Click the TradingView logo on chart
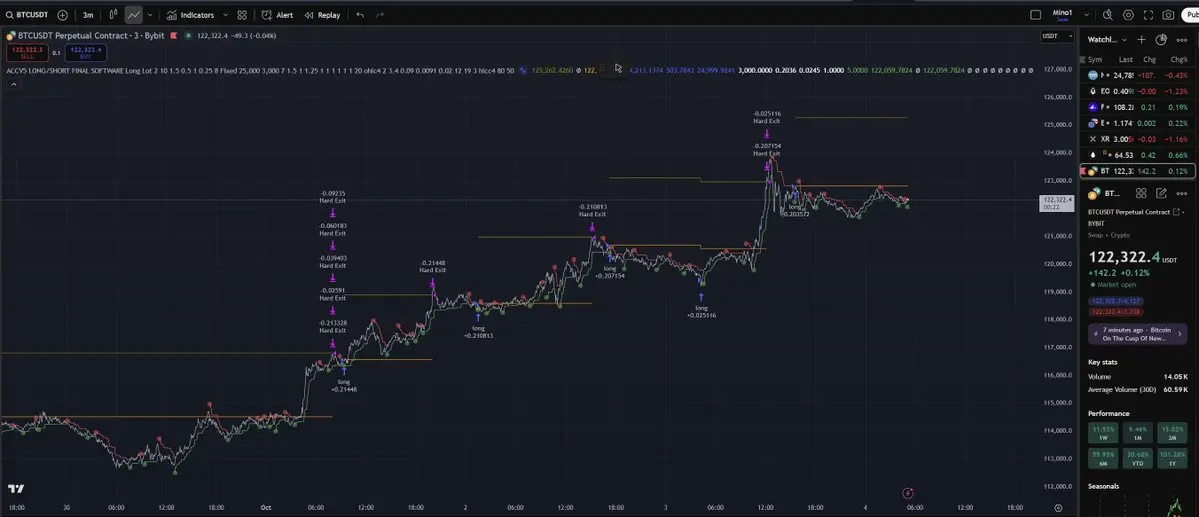Viewport: 1199px width, 517px height. coord(16,489)
